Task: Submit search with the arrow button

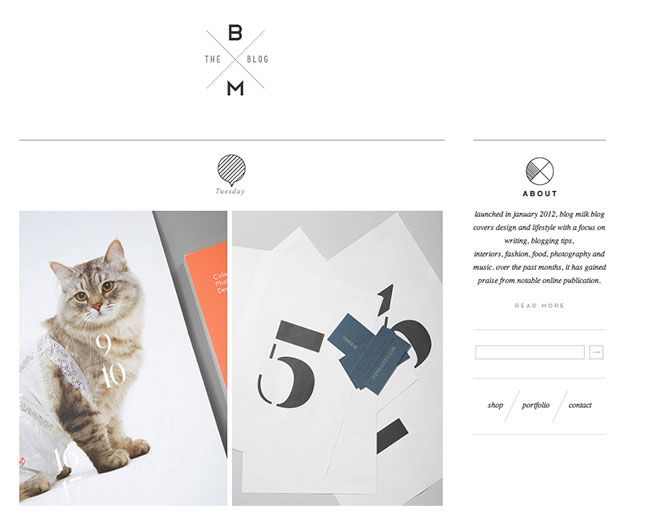Action: (596, 352)
